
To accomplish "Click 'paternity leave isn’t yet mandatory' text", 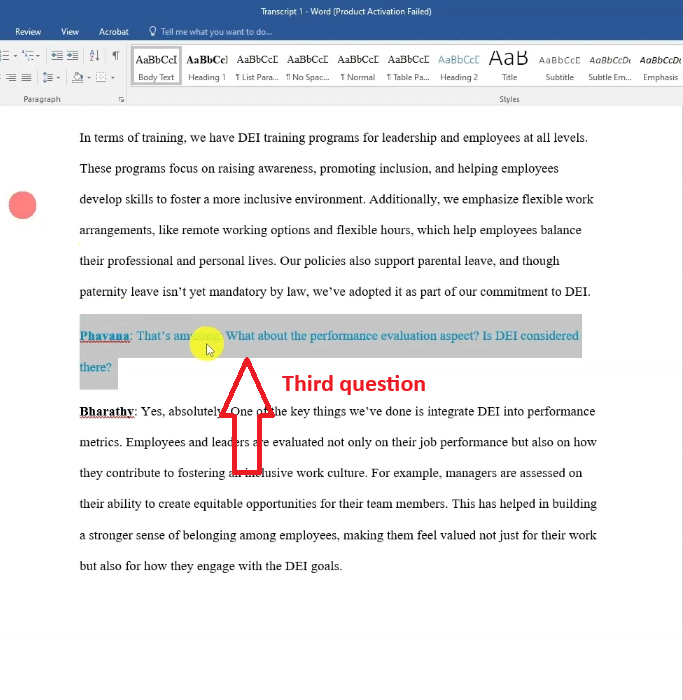I will point(173,292).
